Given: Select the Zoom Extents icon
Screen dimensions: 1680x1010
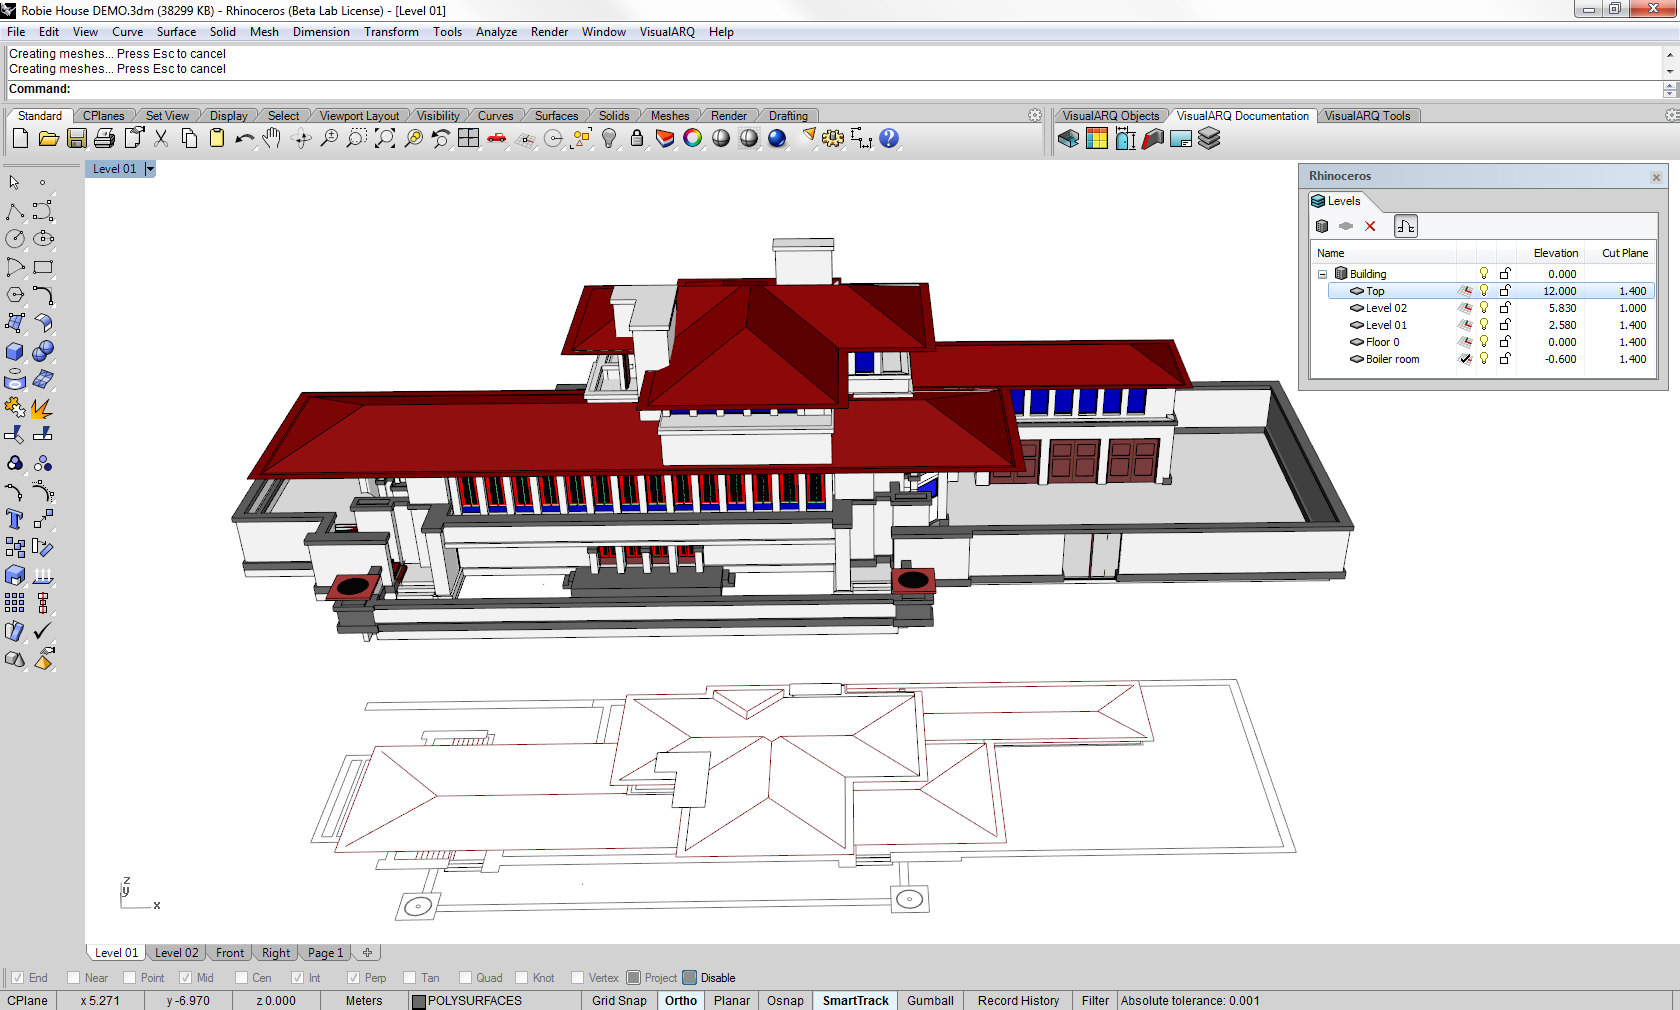Looking at the screenshot, I should (384, 139).
